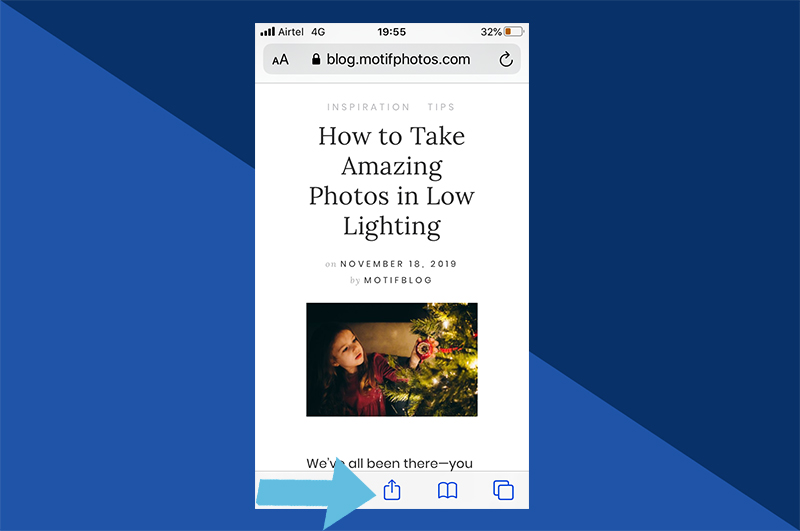Open the tabs overview icon
Image resolution: width=800 pixels, height=531 pixels.
[x=503, y=490]
